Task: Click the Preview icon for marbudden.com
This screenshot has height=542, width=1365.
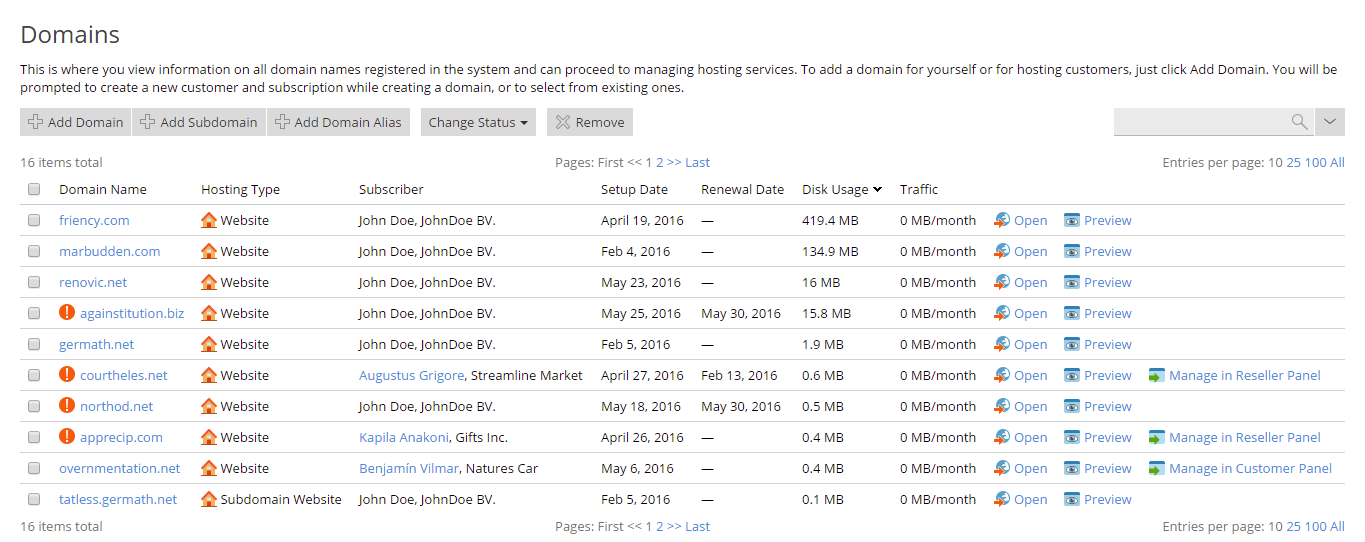Action: click(1072, 252)
